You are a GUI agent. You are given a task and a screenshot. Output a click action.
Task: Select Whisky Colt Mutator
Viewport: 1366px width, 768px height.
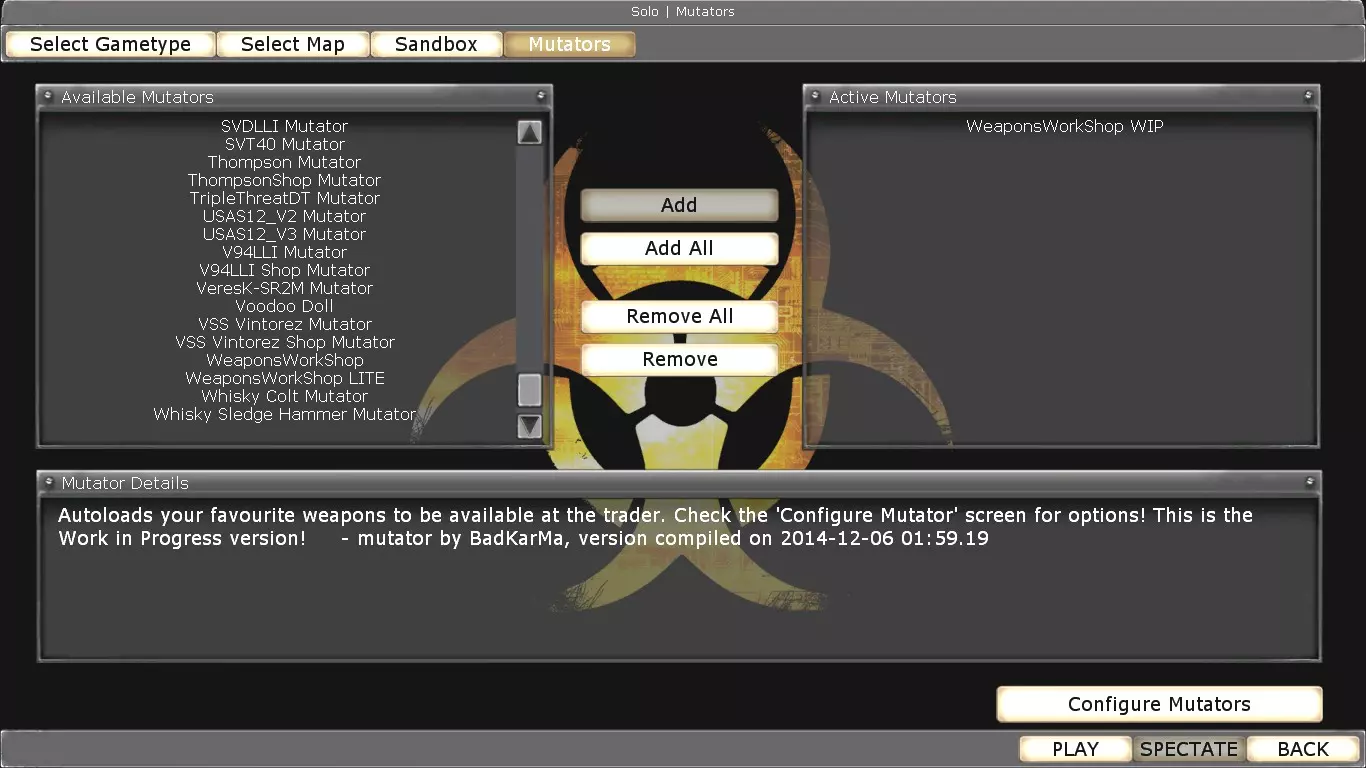[285, 396]
